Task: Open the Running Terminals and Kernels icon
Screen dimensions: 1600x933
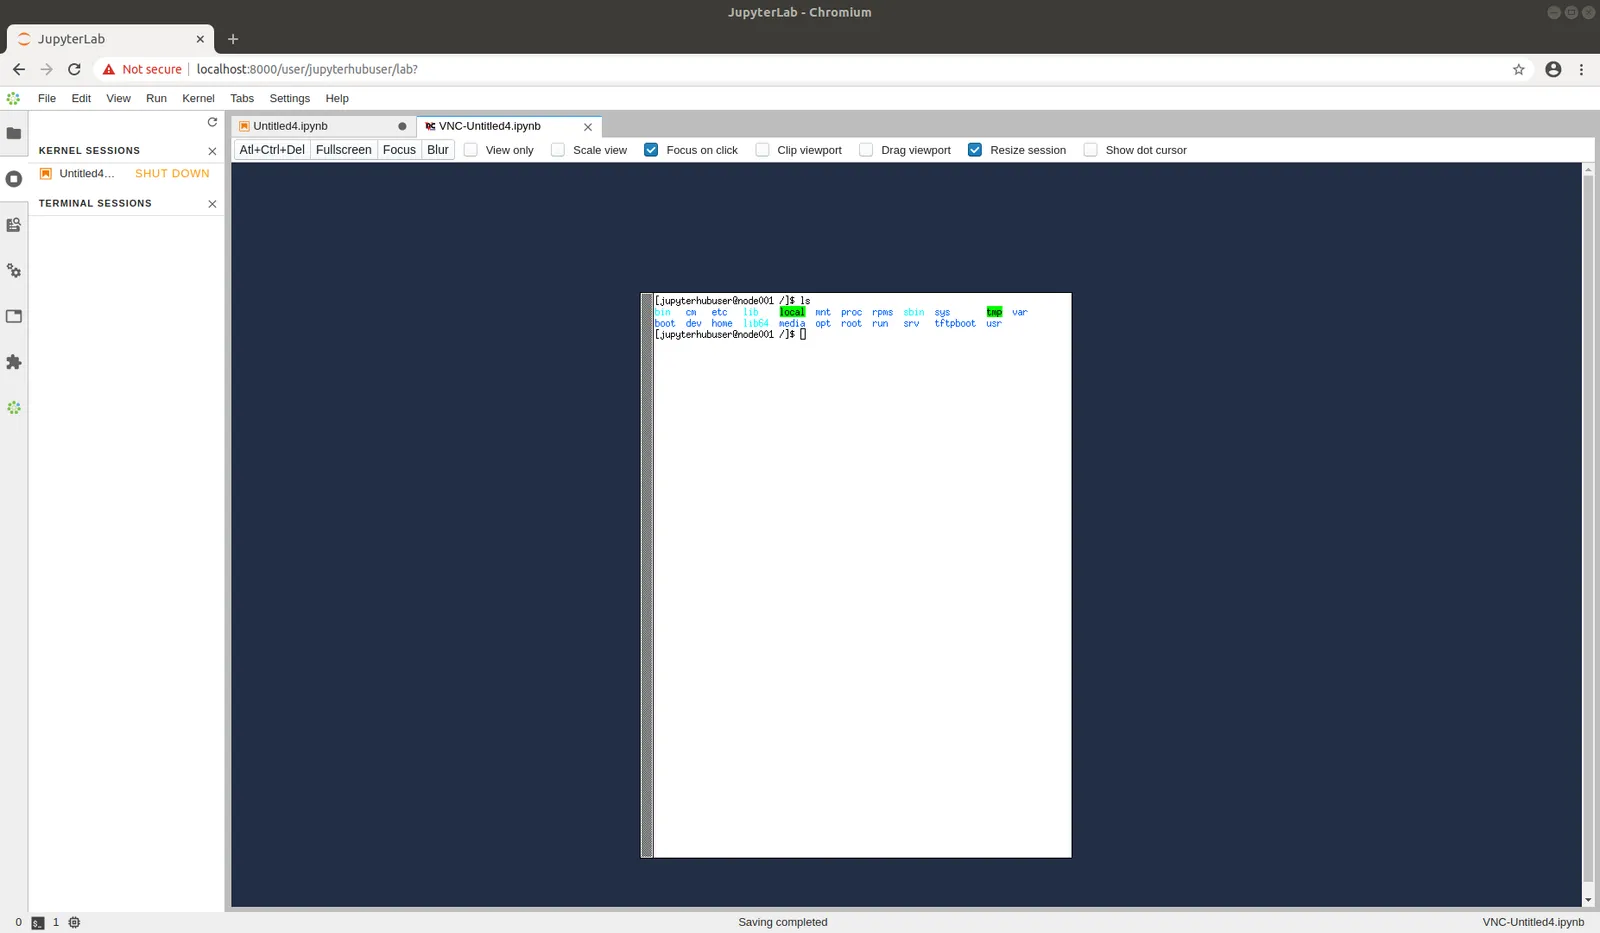Action: [14, 179]
